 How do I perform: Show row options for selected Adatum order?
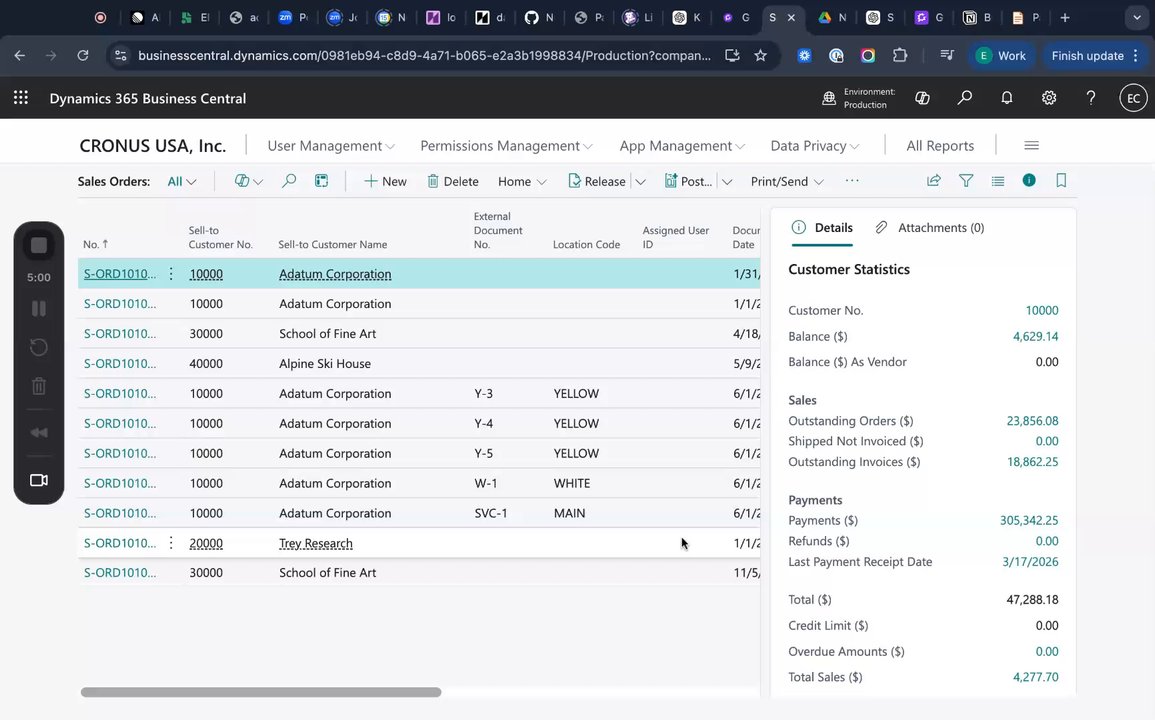[x=171, y=273]
